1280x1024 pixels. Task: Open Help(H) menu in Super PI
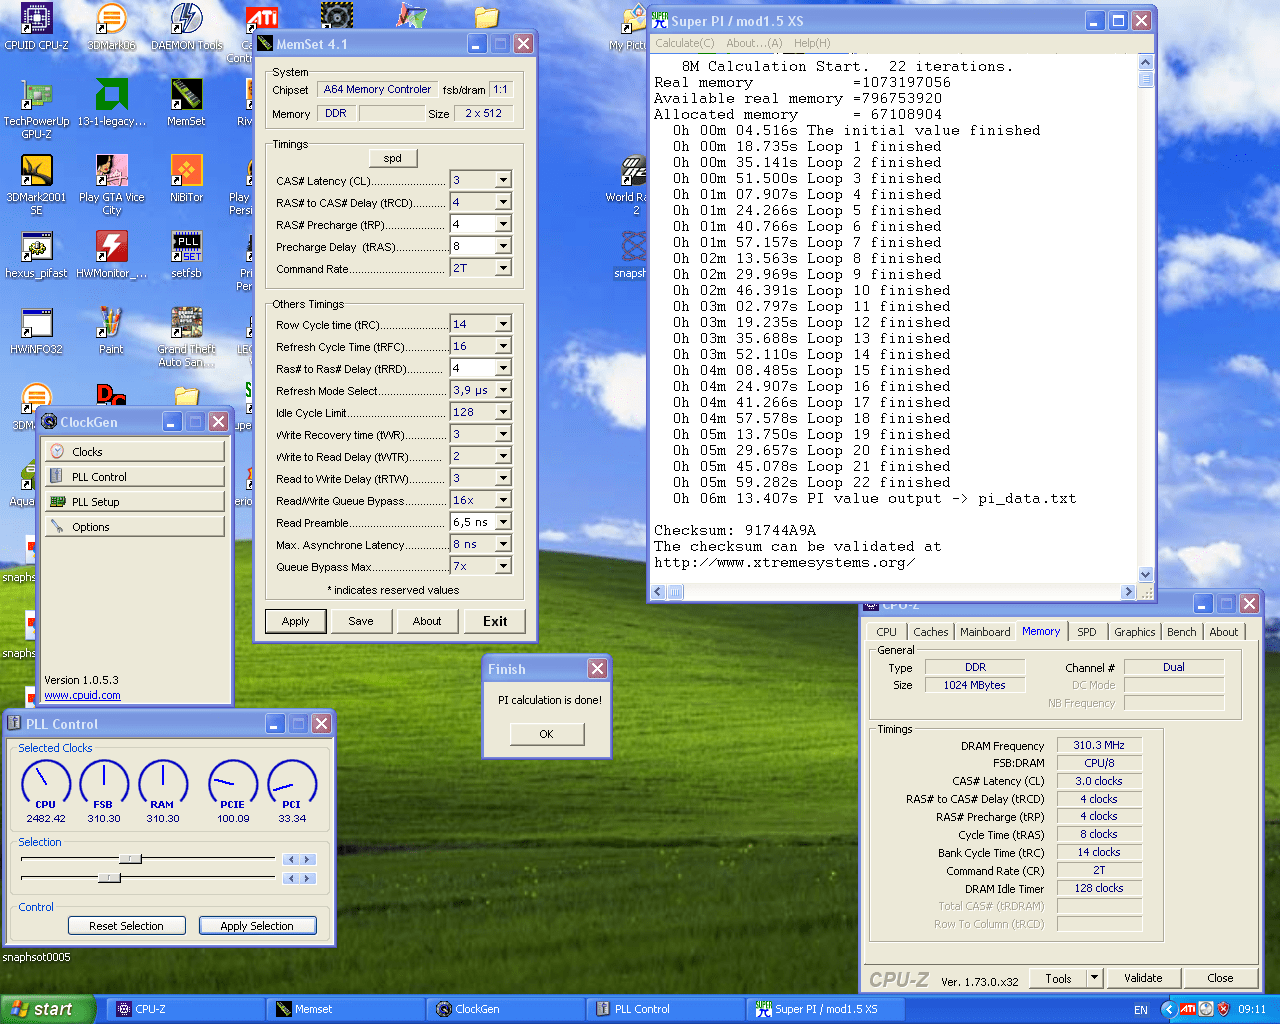tap(812, 43)
